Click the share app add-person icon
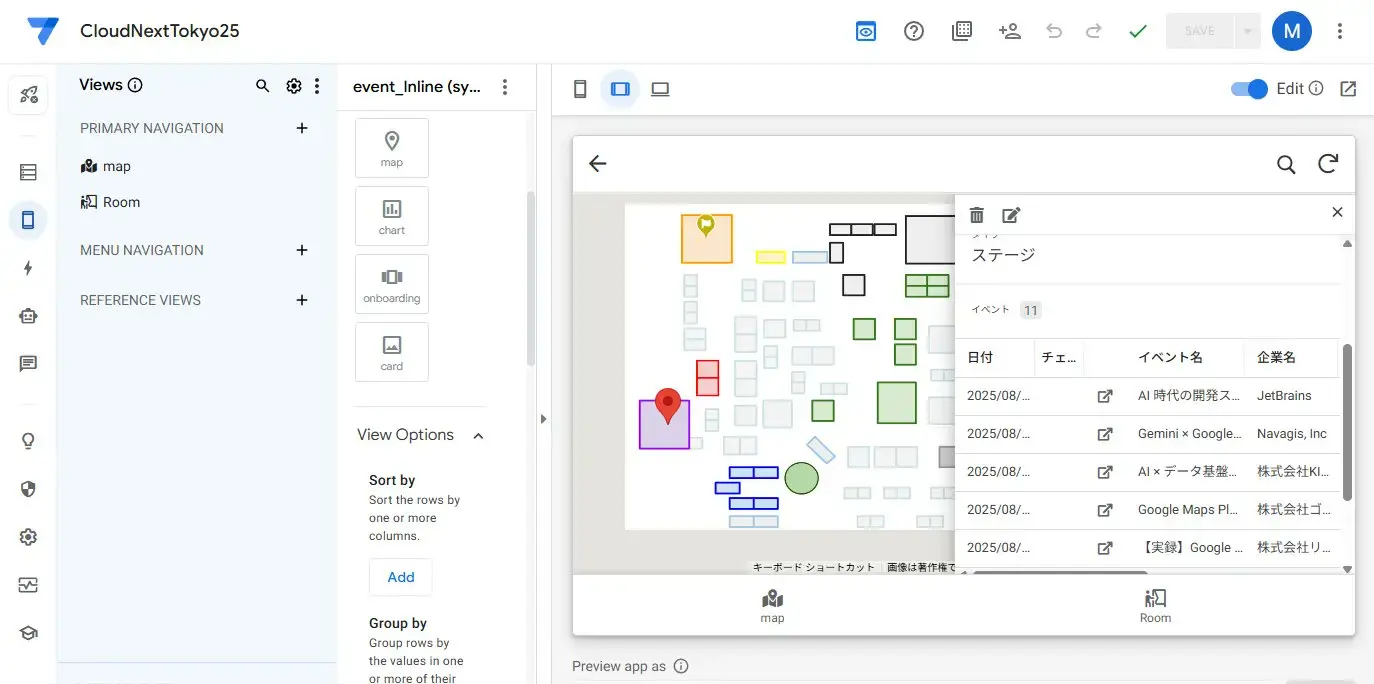Image resolution: width=1374 pixels, height=684 pixels. 1009,31
